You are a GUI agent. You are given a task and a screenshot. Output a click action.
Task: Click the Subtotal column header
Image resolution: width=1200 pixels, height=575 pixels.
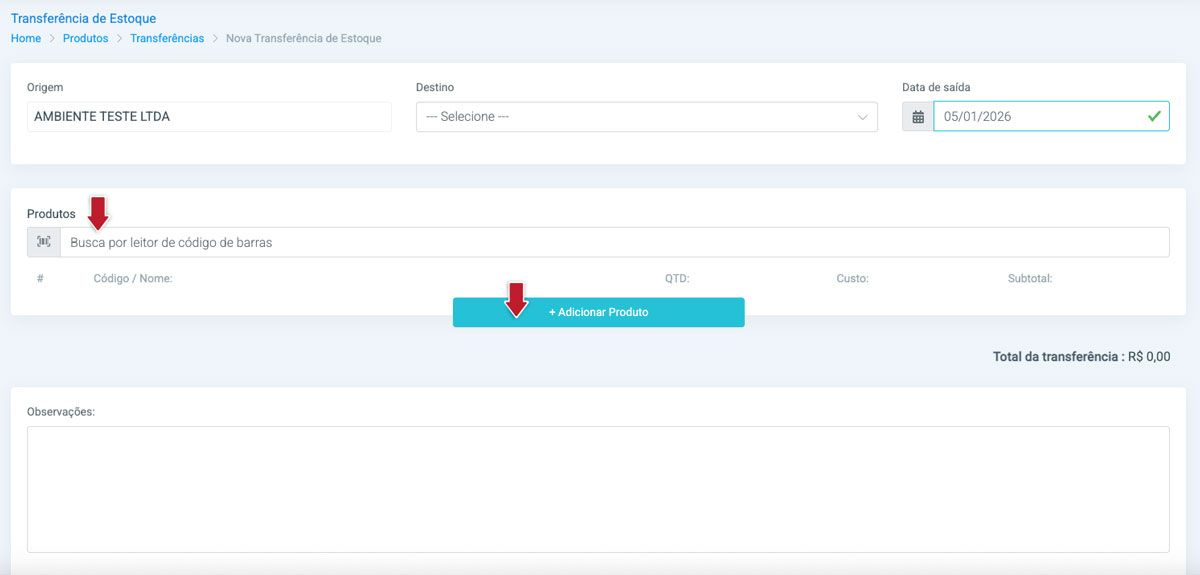[x=1030, y=279]
